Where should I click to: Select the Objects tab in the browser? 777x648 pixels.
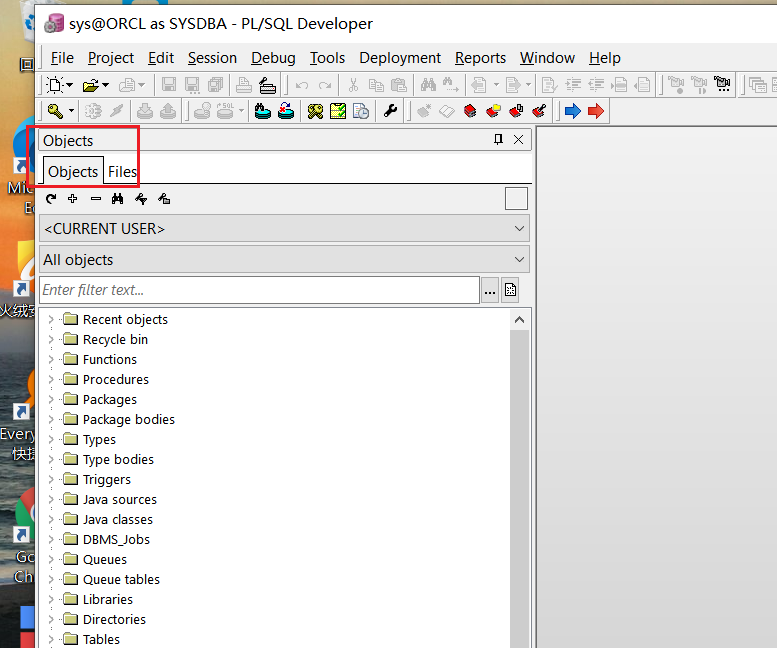pos(73,171)
